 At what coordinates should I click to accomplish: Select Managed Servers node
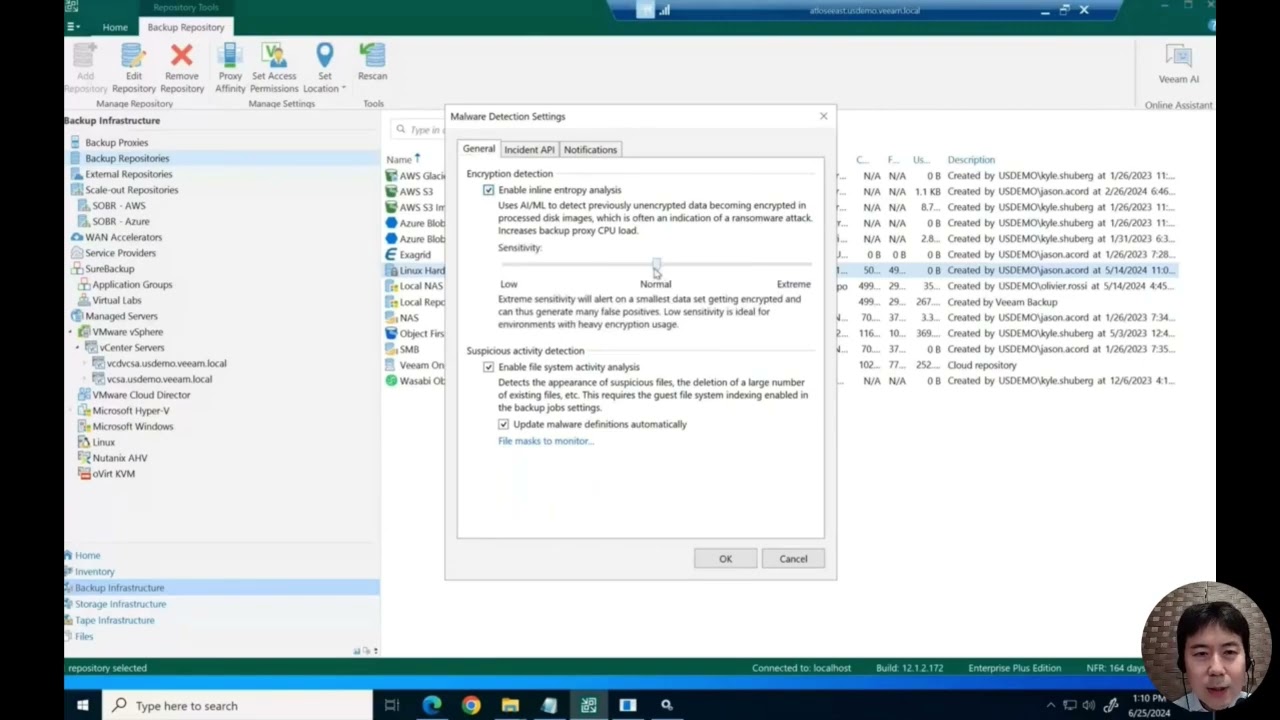tap(121, 316)
